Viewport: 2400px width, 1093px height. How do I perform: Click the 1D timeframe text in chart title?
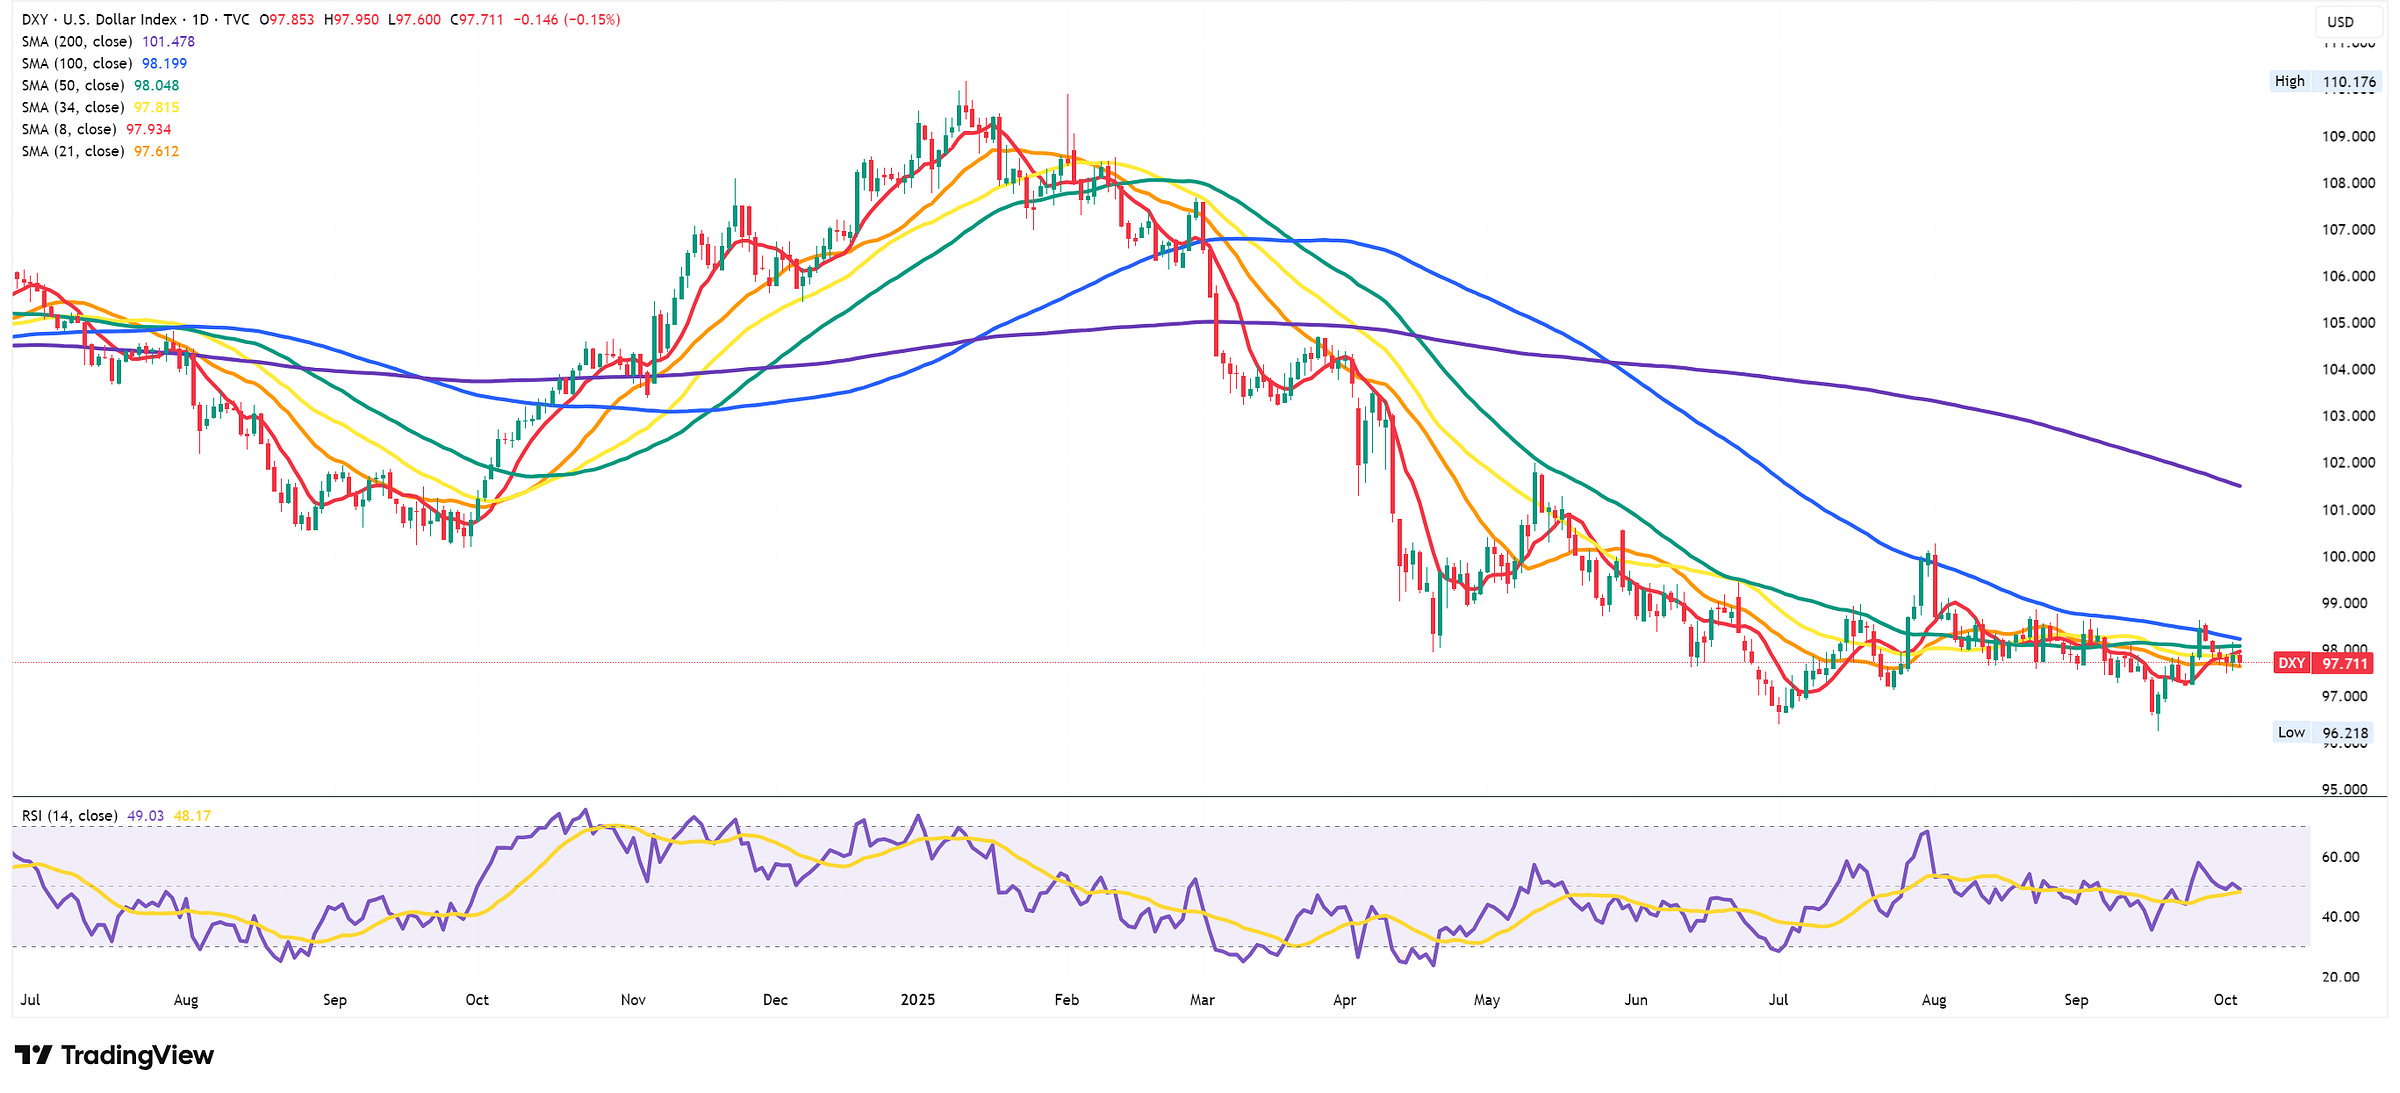click(200, 19)
